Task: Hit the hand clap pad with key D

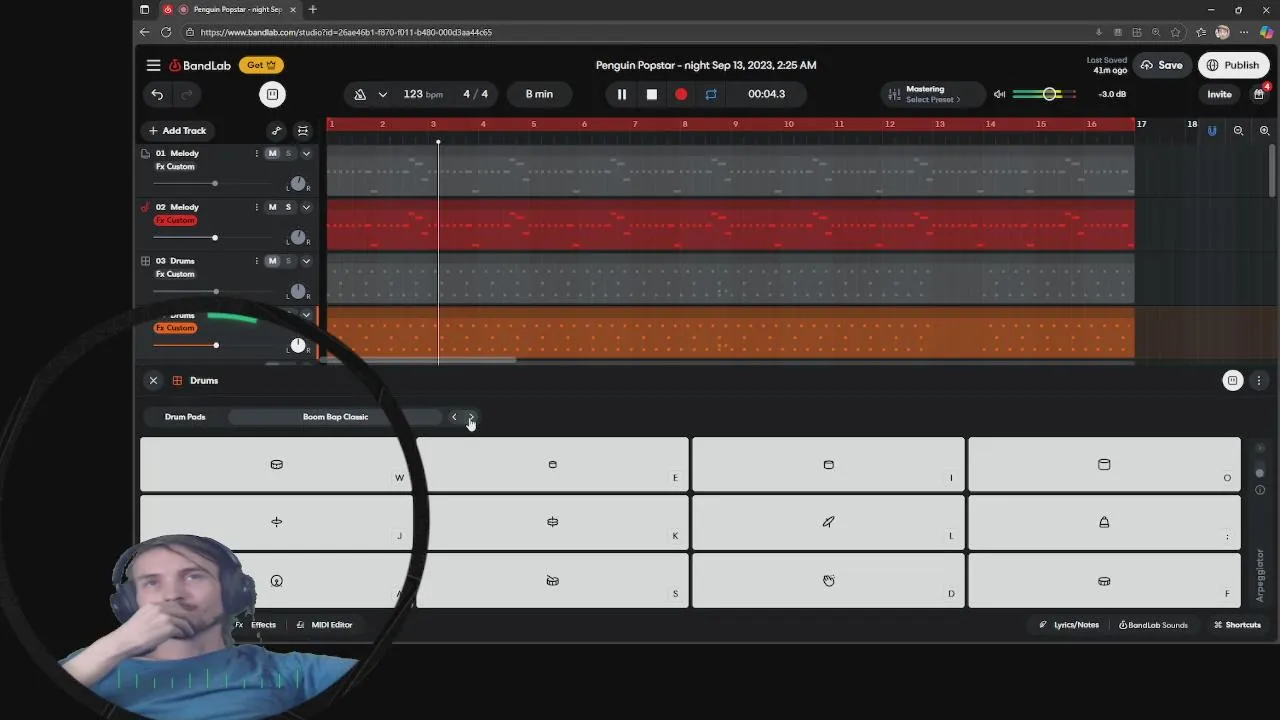Action: 828,580
